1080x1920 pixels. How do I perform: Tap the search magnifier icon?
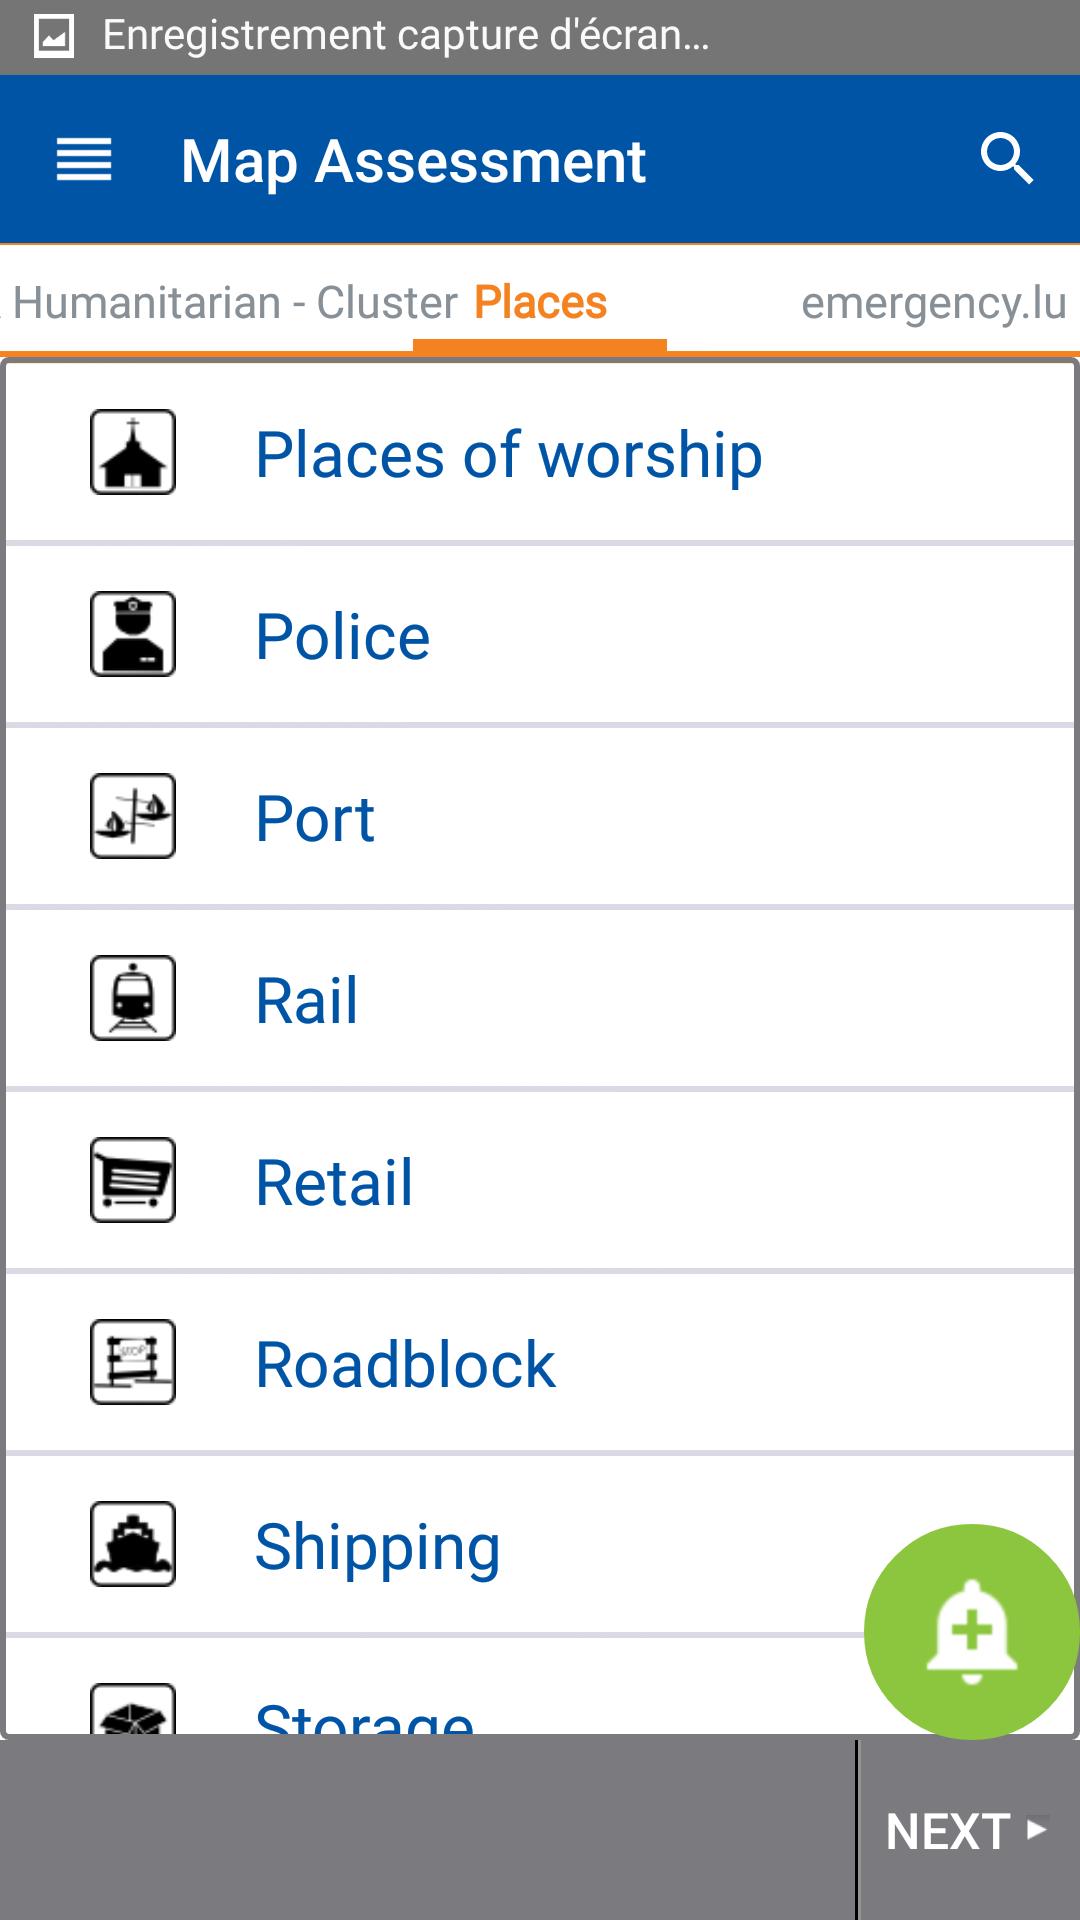tap(1006, 159)
